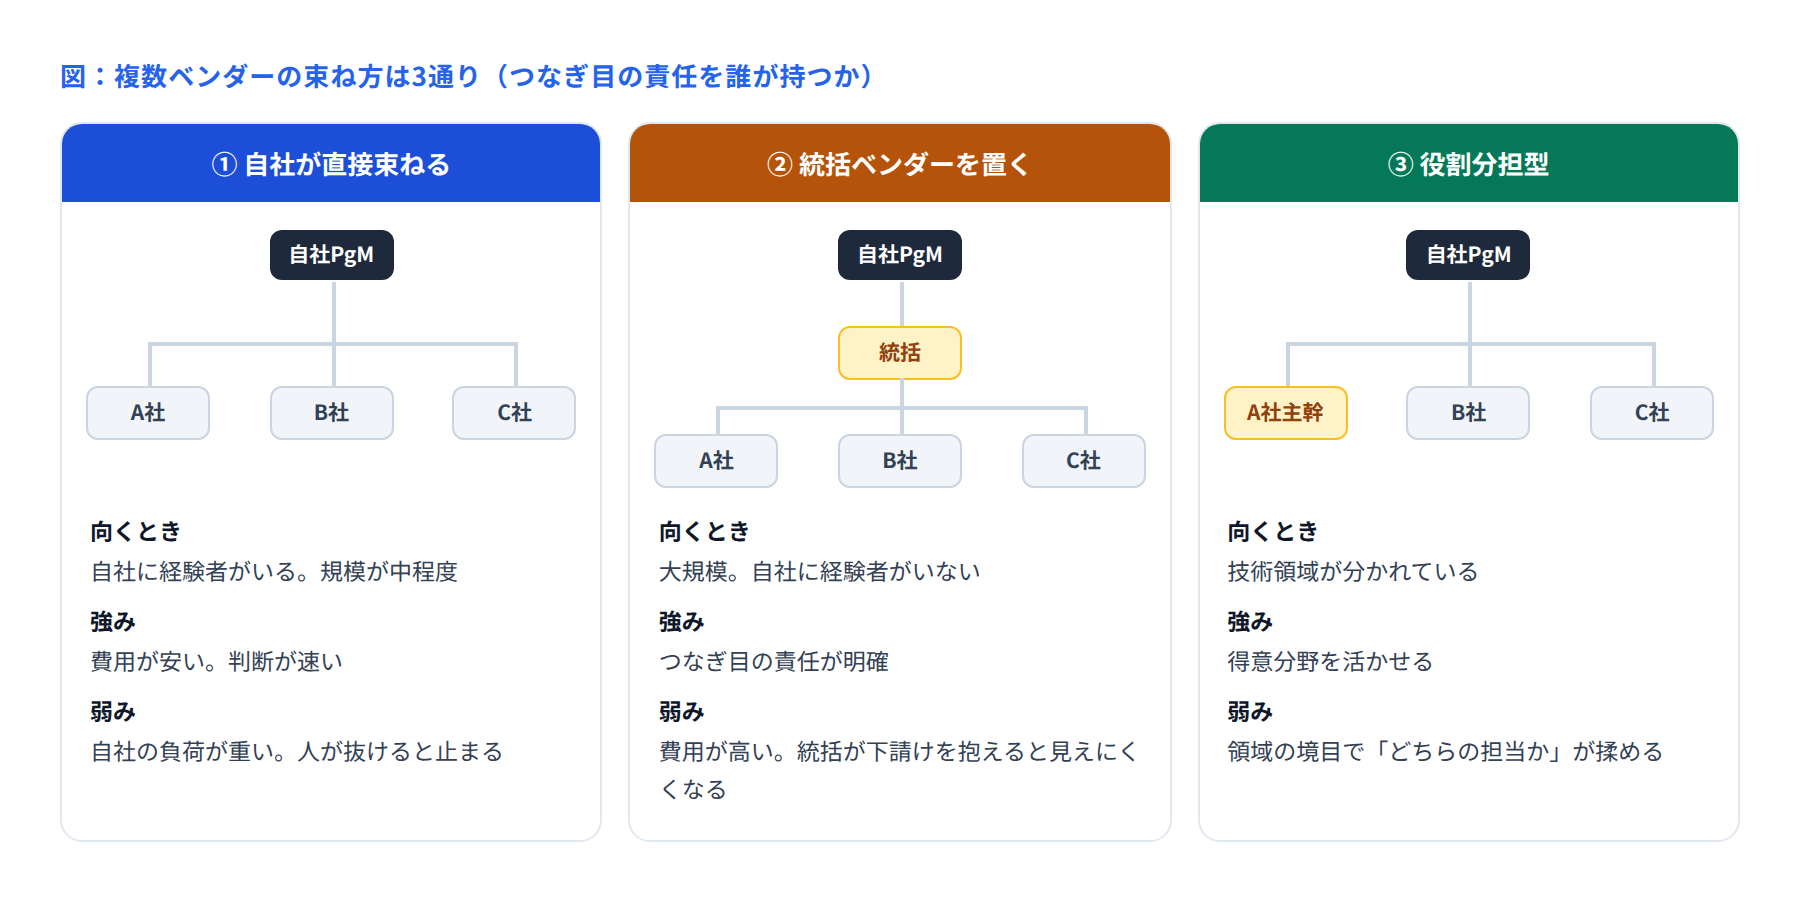The width and height of the screenshot is (1800, 902).
Task: Click the yellow 統括 node
Action: [900, 353]
